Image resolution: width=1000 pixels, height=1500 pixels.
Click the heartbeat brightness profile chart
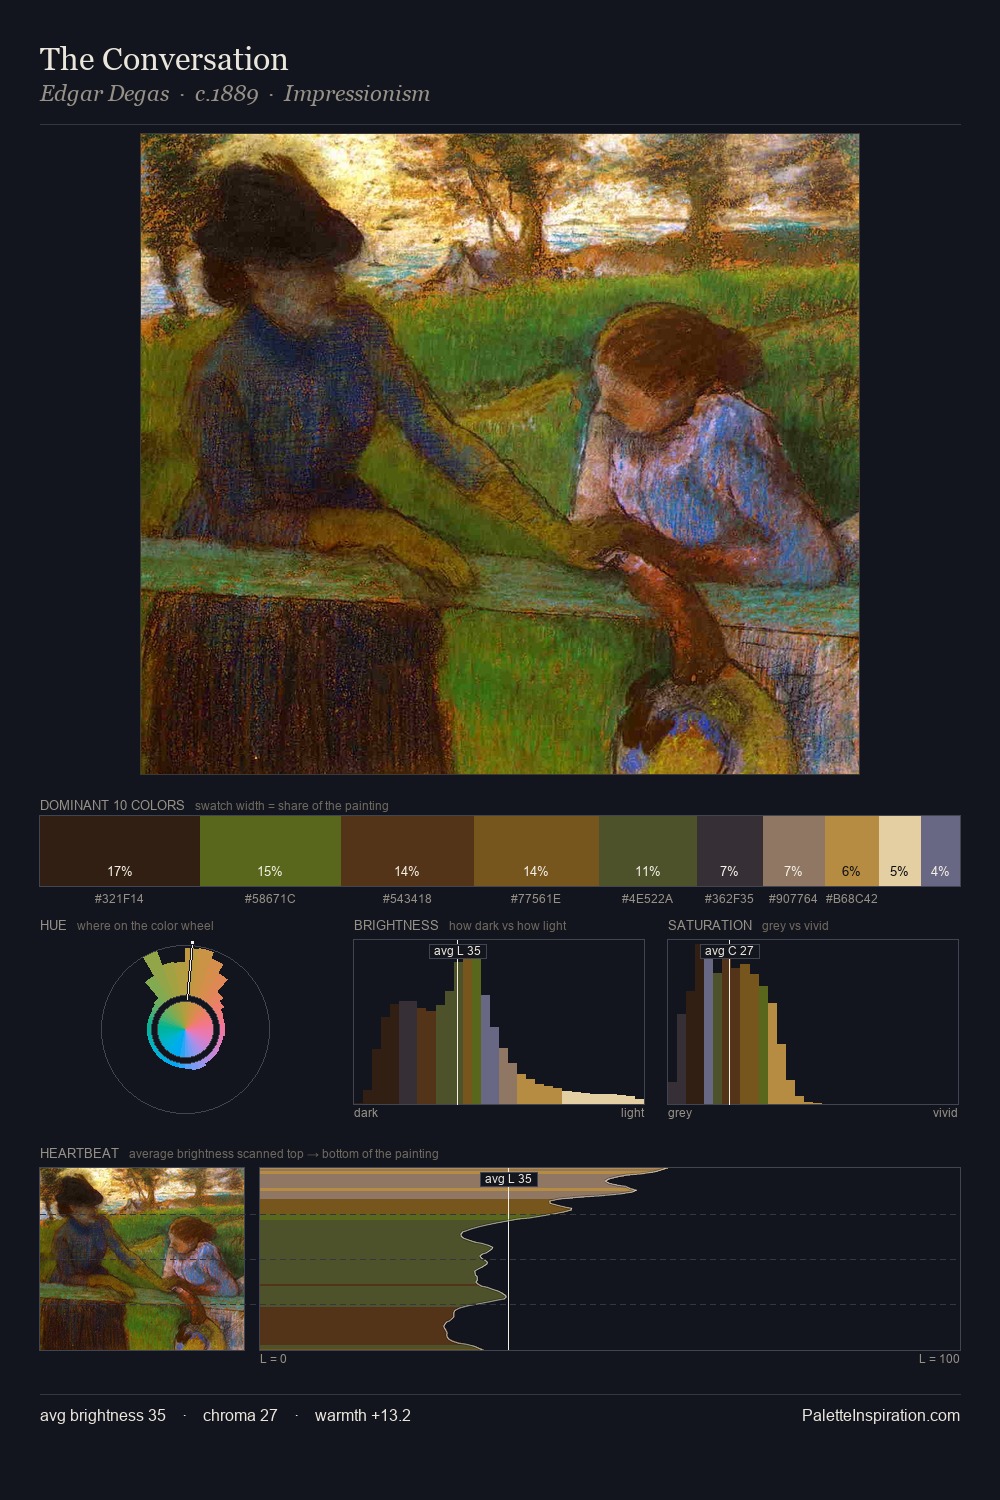point(610,1259)
